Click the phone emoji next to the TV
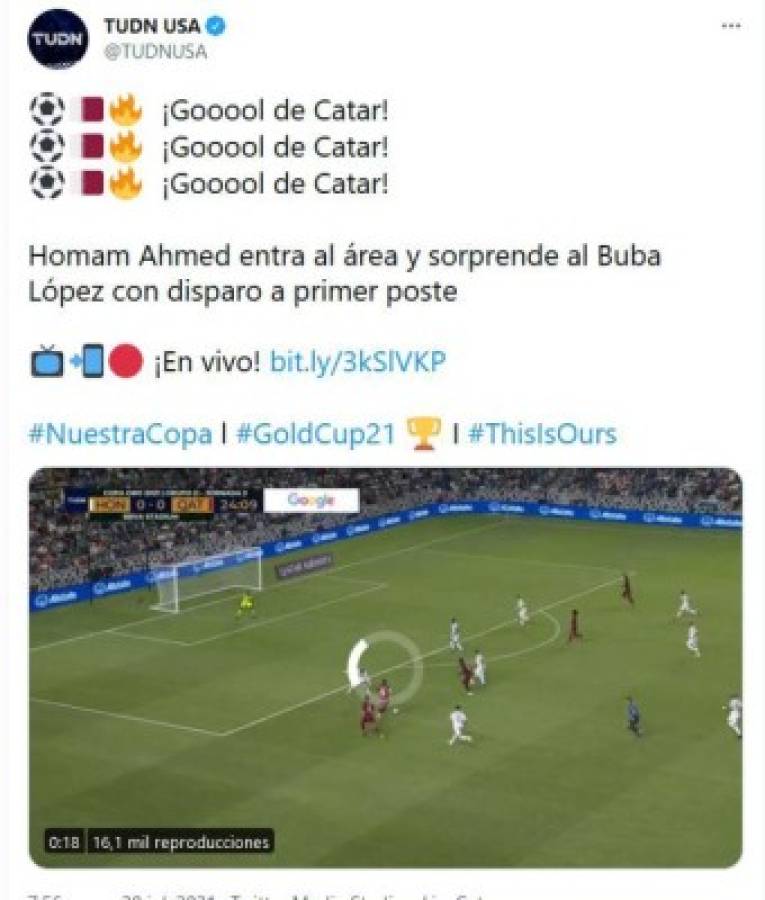 click(x=87, y=362)
